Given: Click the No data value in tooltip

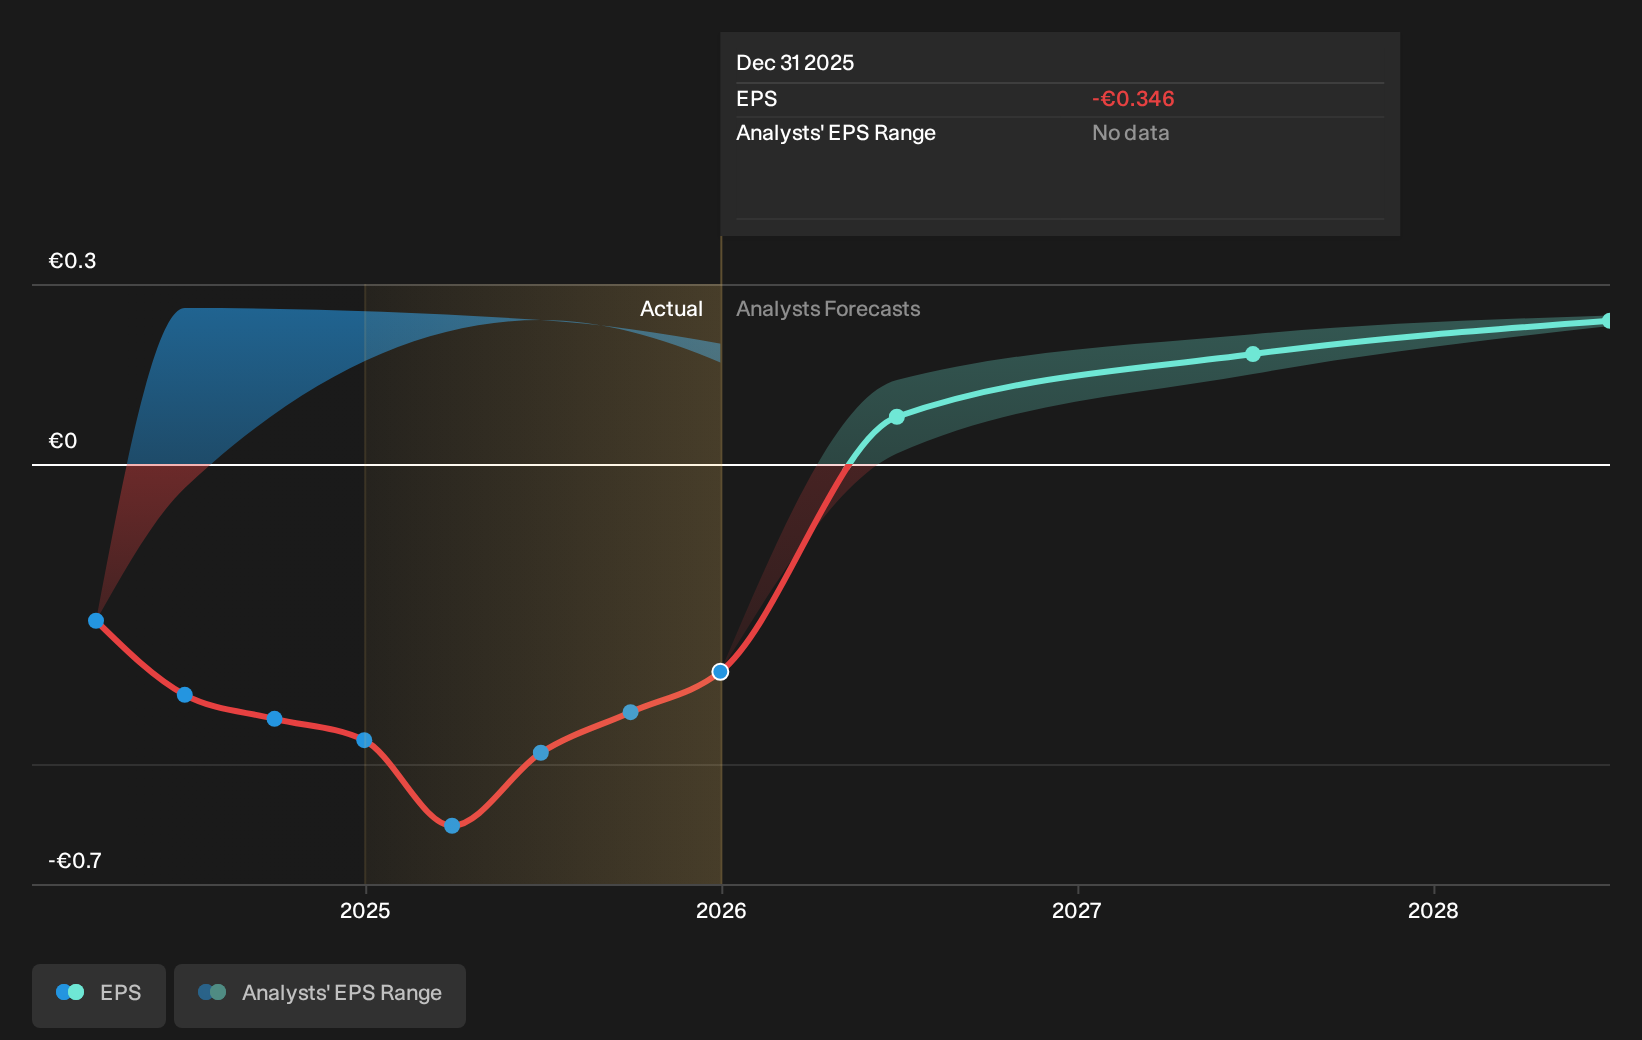Looking at the screenshot, I should point(1130,133).
